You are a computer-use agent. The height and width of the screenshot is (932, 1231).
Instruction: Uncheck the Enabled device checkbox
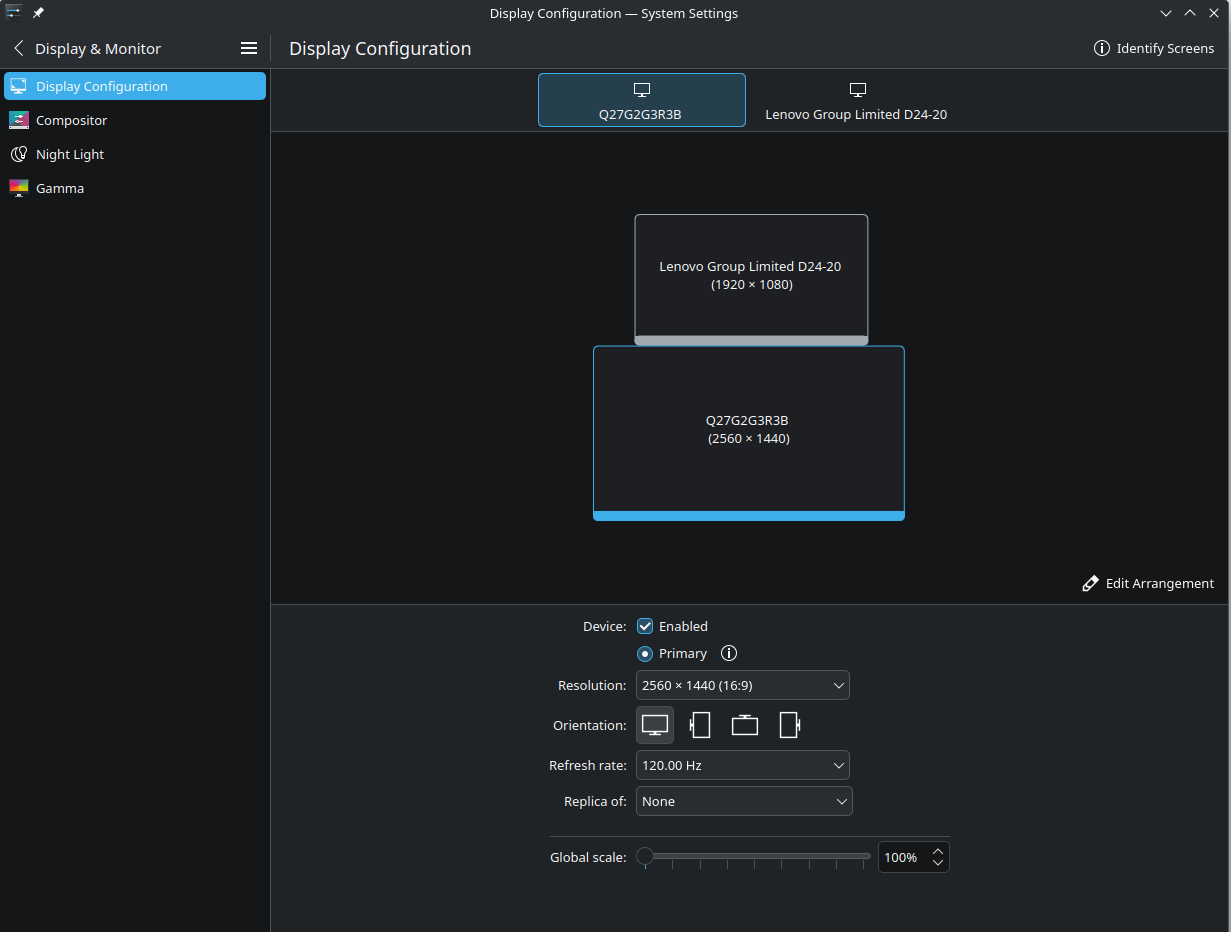point(645,626)
